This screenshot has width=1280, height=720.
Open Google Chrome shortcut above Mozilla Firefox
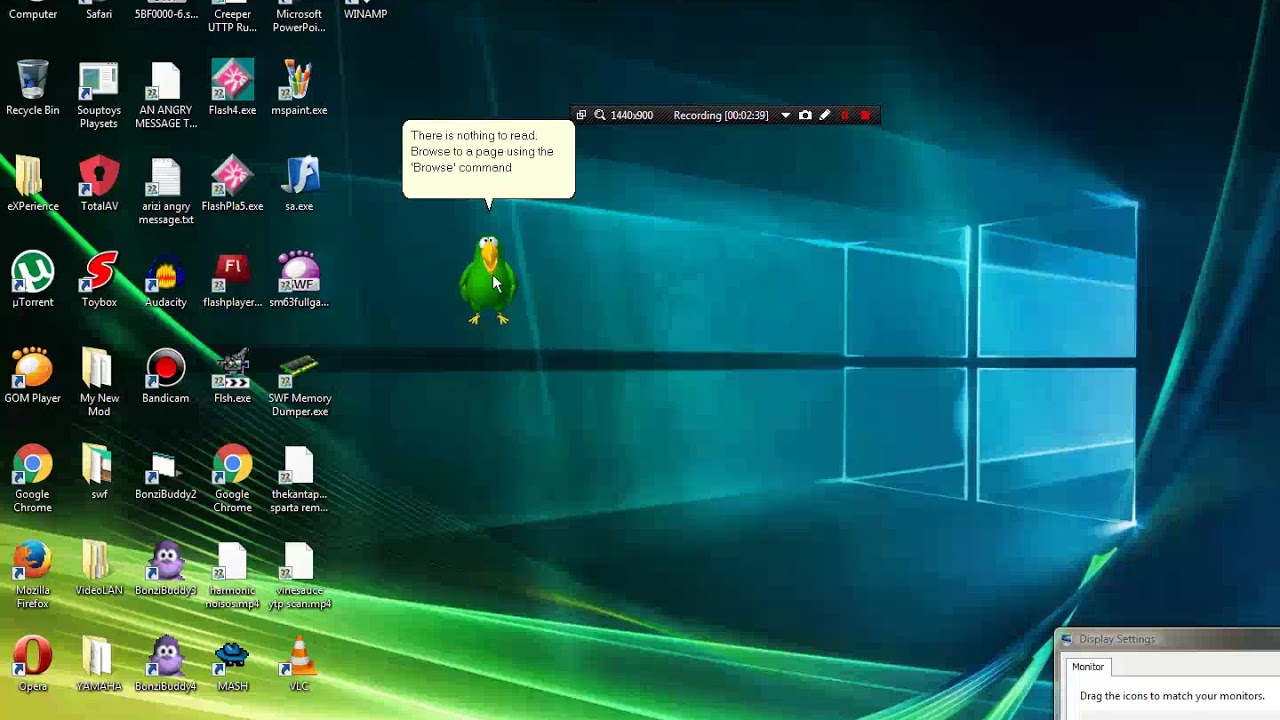tap(33, 479)
